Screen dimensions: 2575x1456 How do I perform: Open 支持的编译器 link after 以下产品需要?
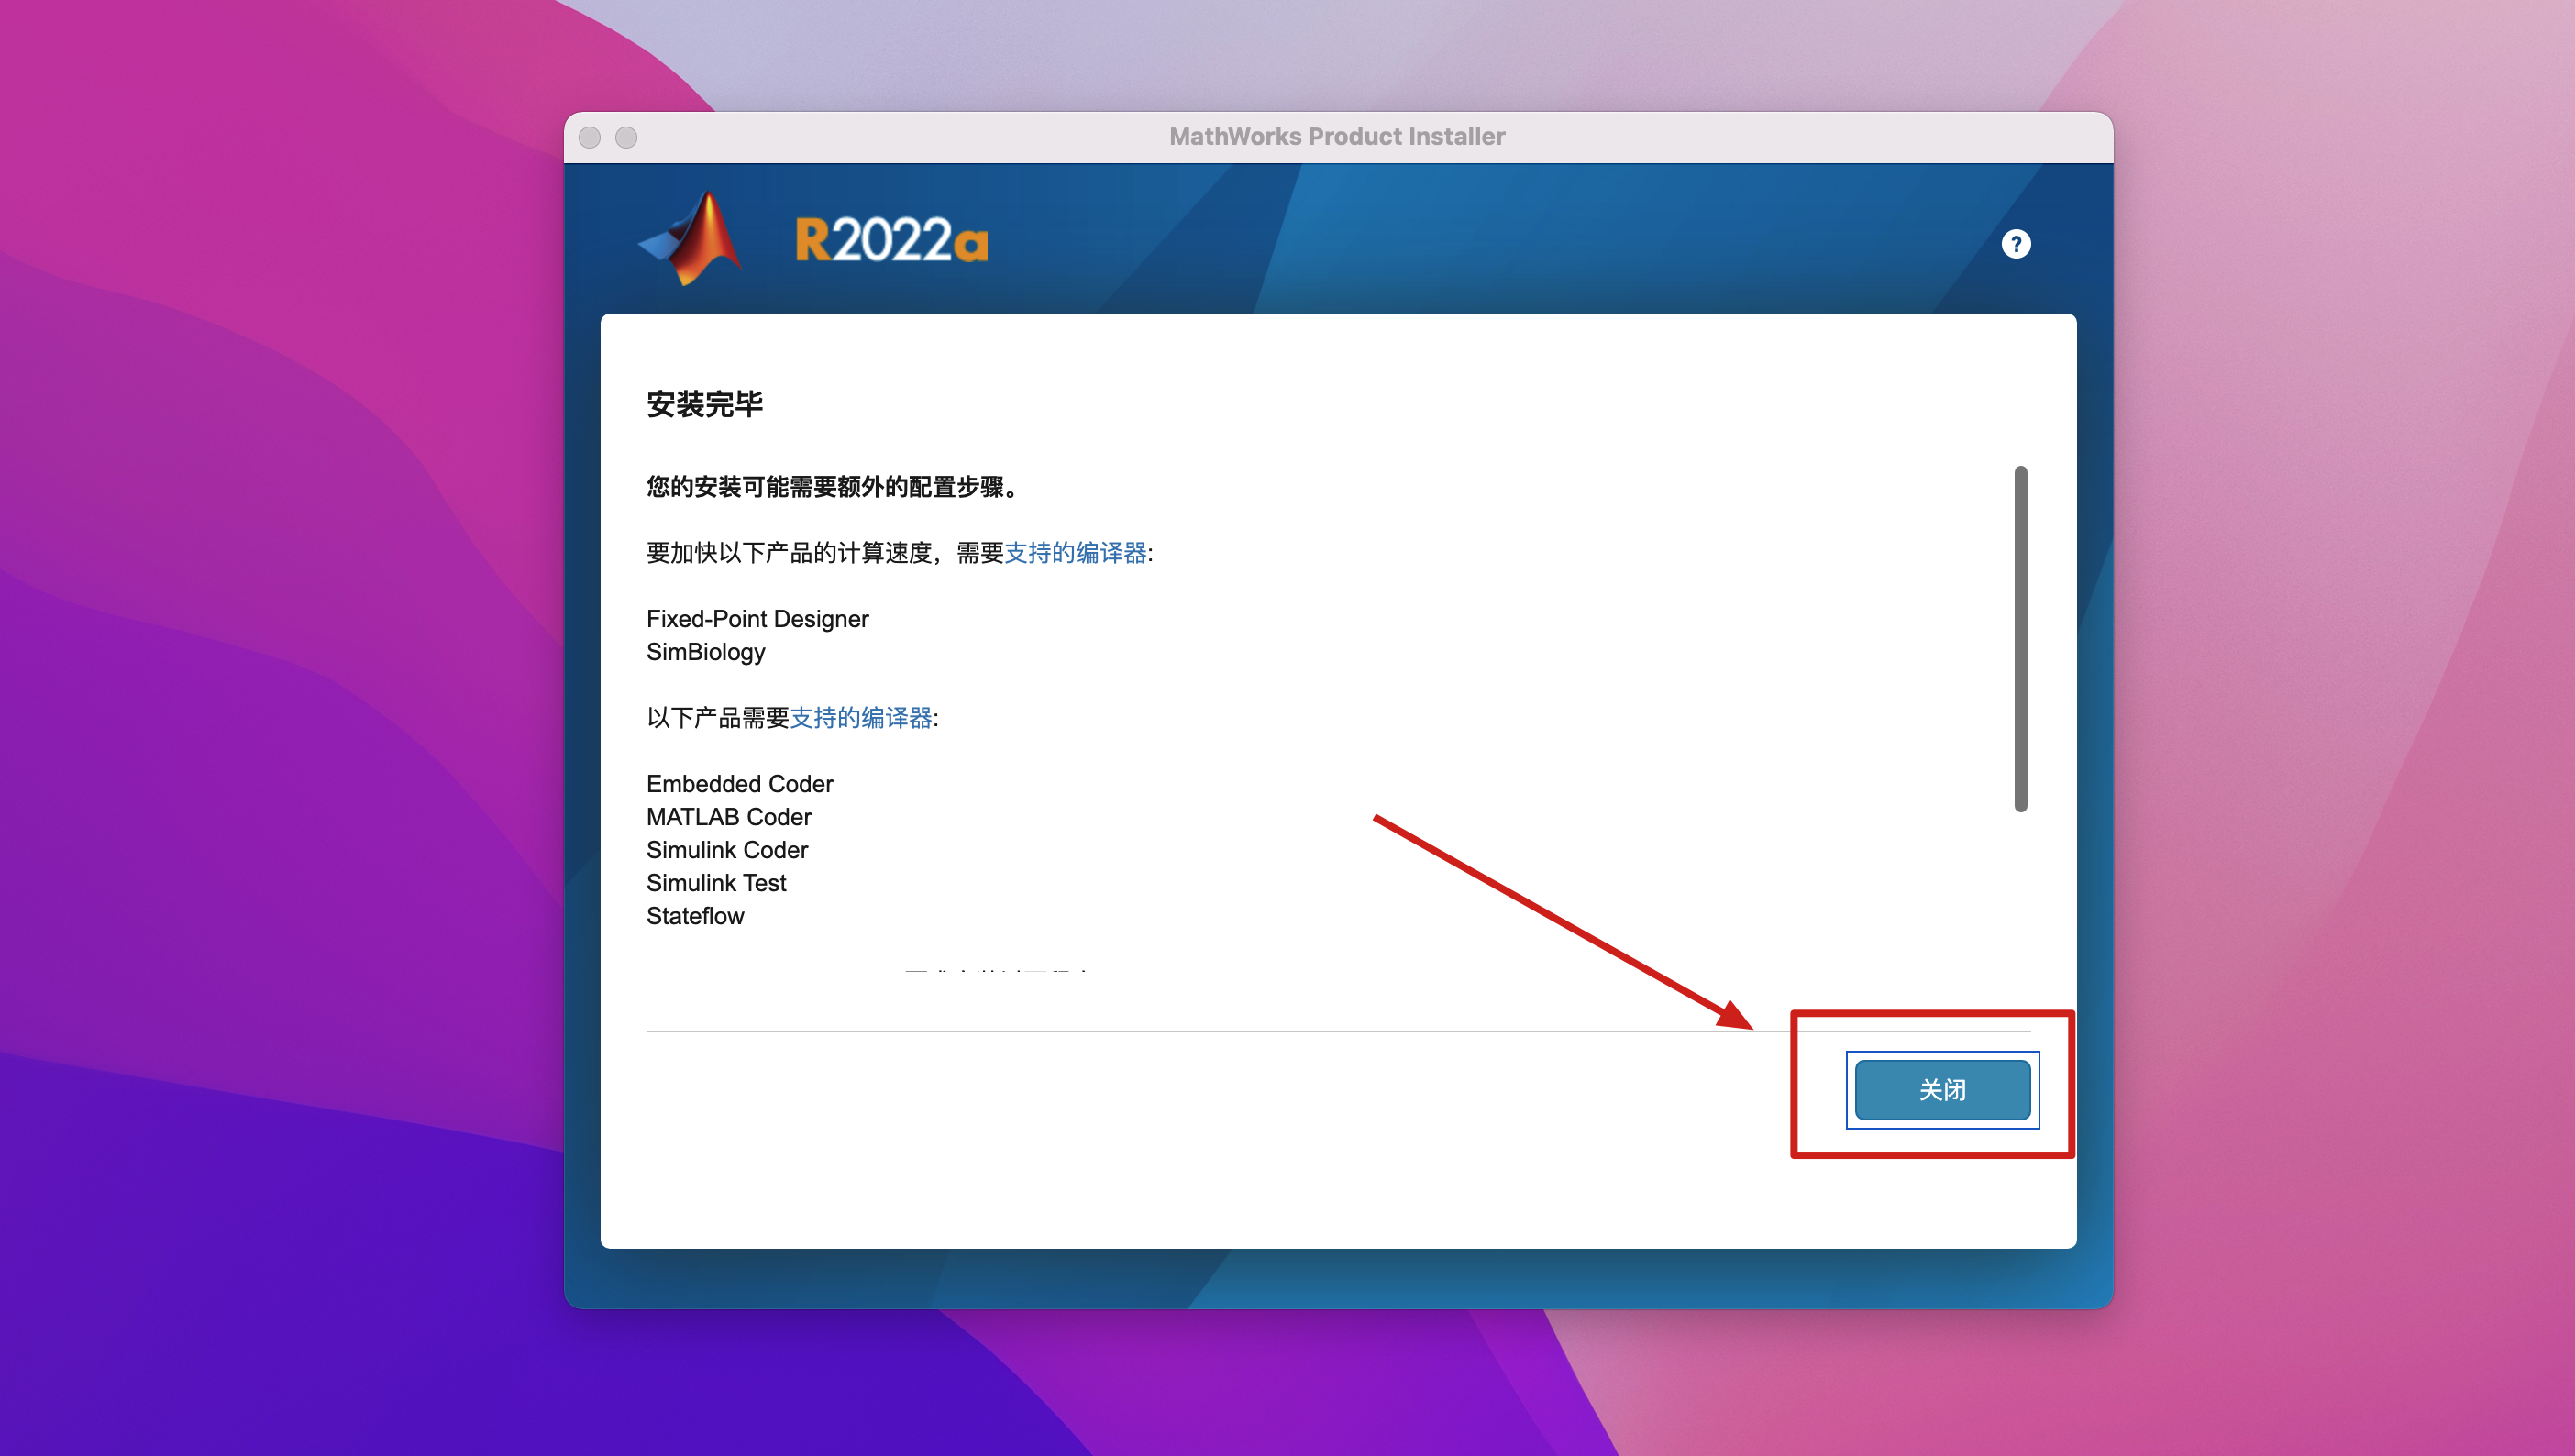(861, 718)
